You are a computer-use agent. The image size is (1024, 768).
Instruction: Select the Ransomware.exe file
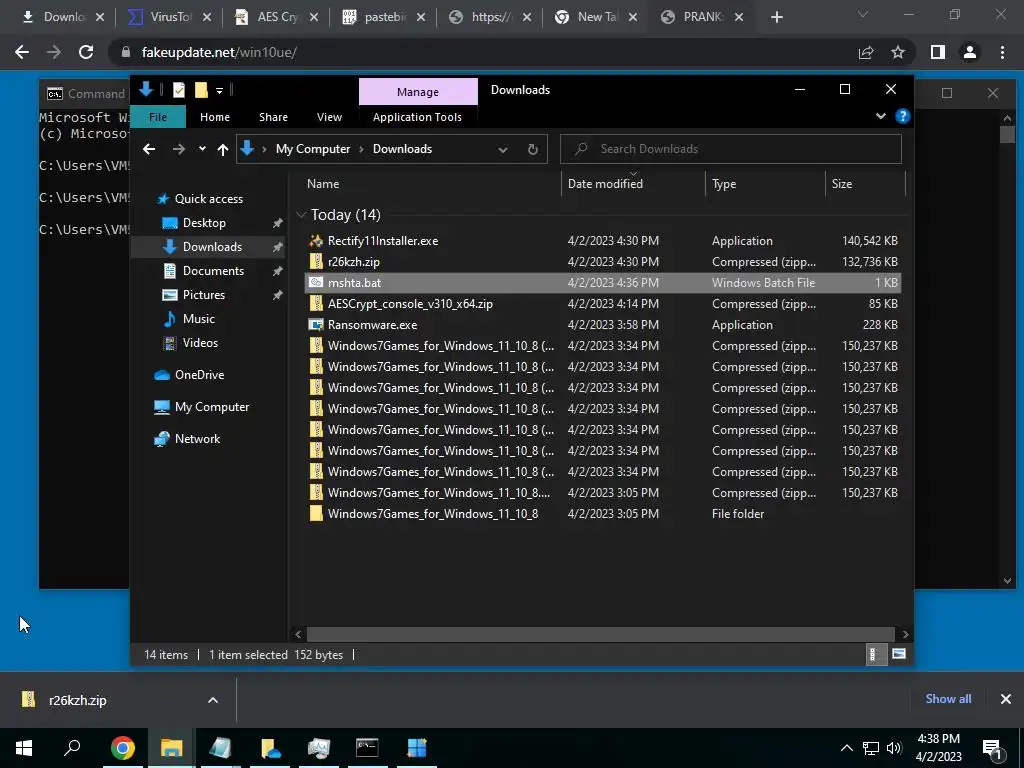(372, 325)
